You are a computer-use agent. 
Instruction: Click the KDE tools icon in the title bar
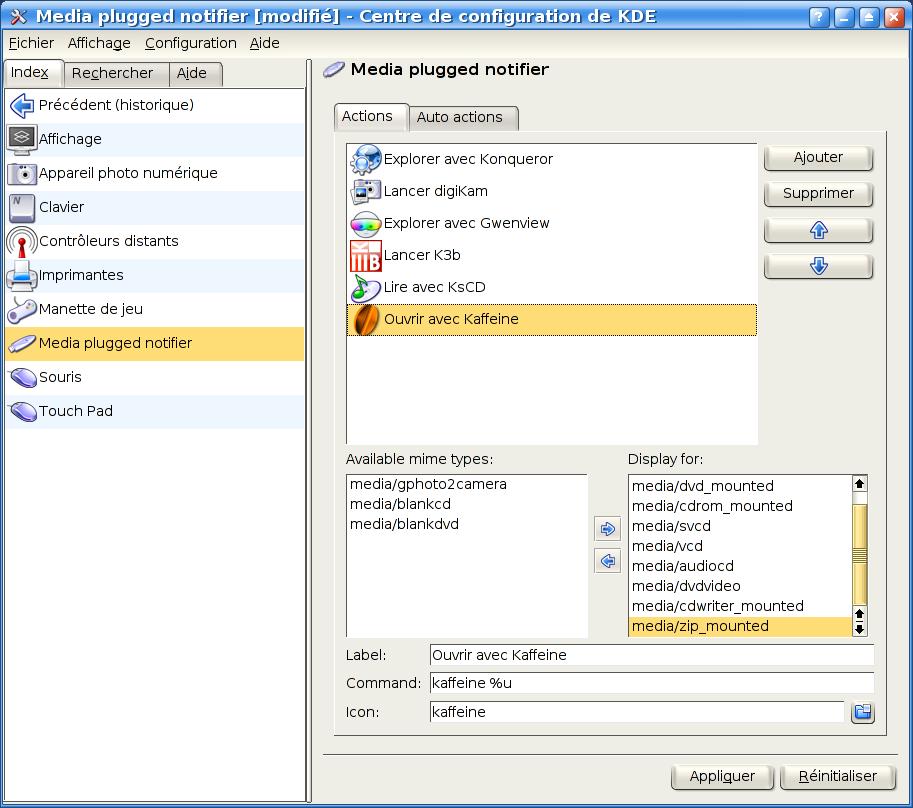coord(18,16)
